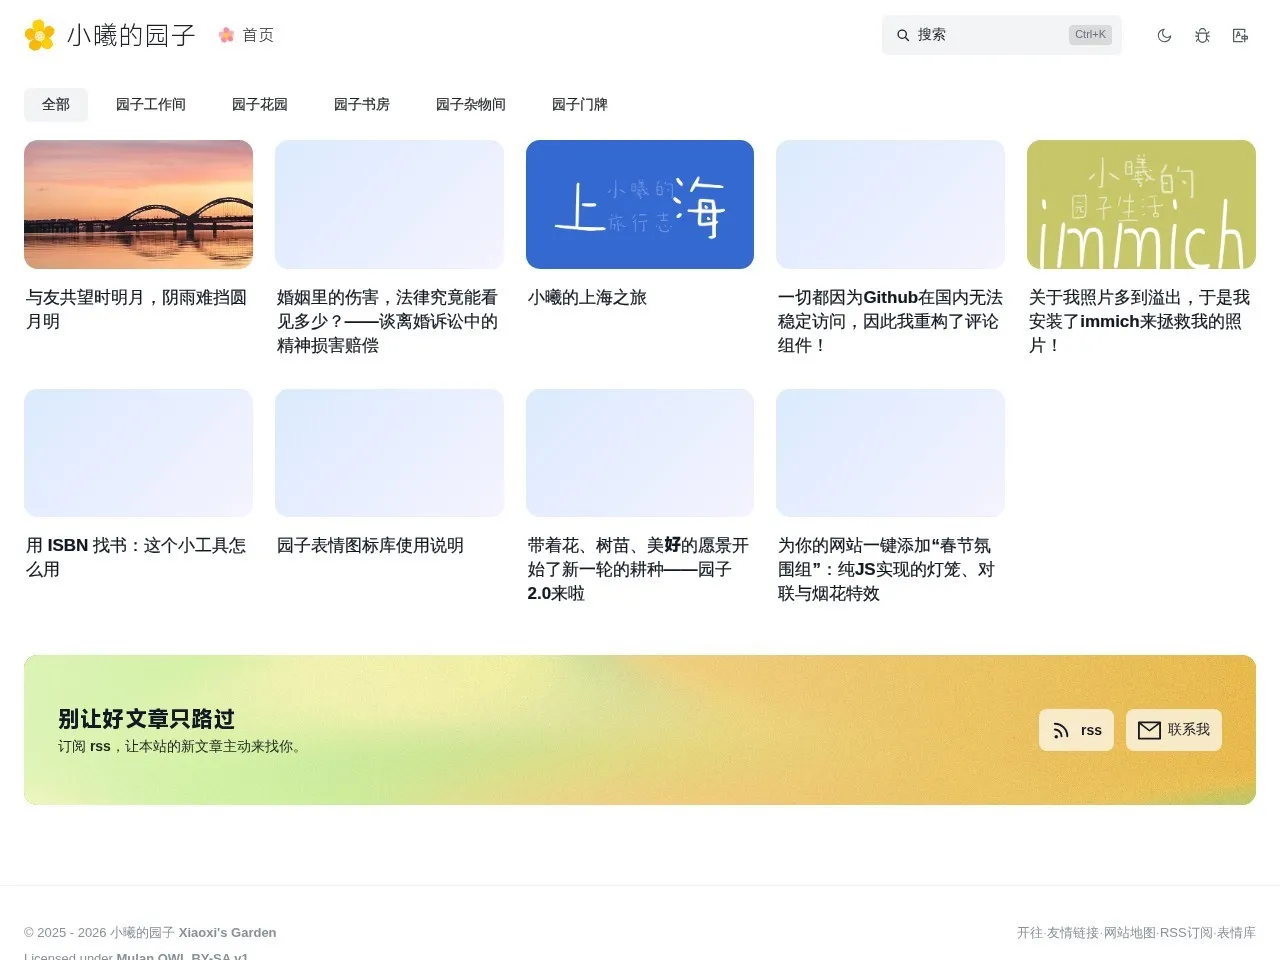The width and height of the screenshot is (1280, 960).
Task: Open the 开往 footer link
Action: (1030, 932)
